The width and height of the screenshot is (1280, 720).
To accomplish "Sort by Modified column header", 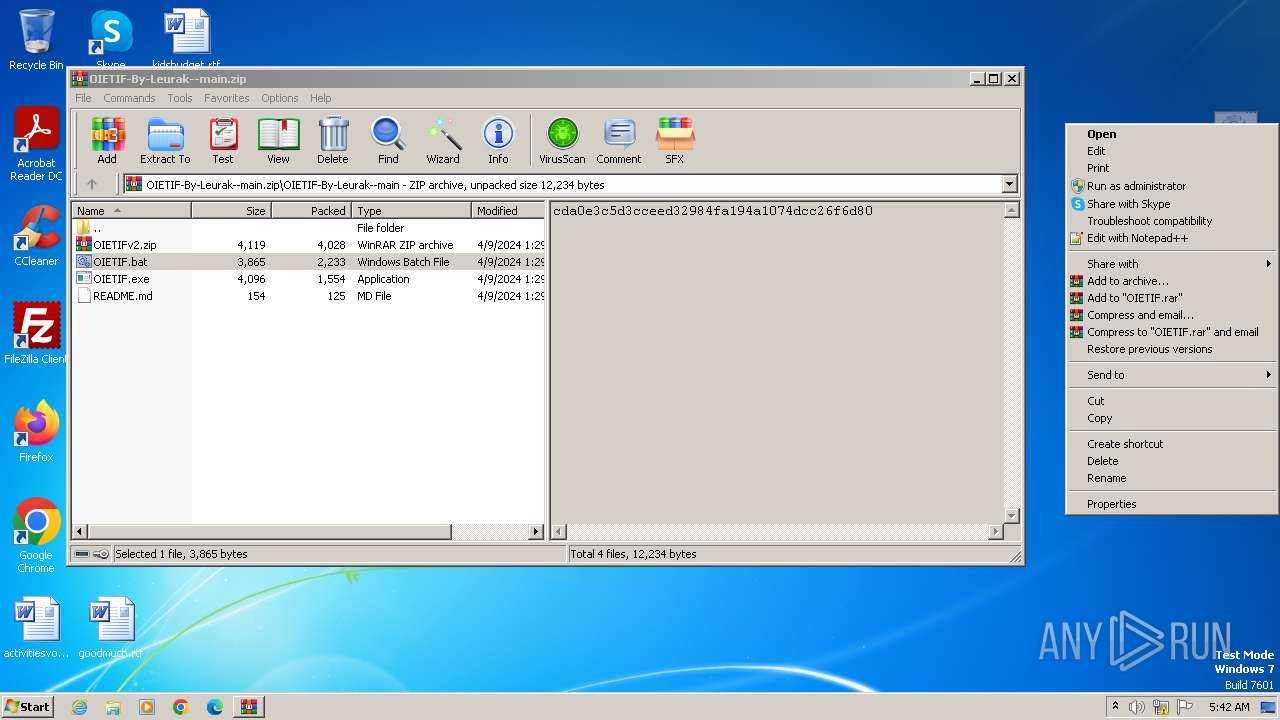I will point(508,211).
